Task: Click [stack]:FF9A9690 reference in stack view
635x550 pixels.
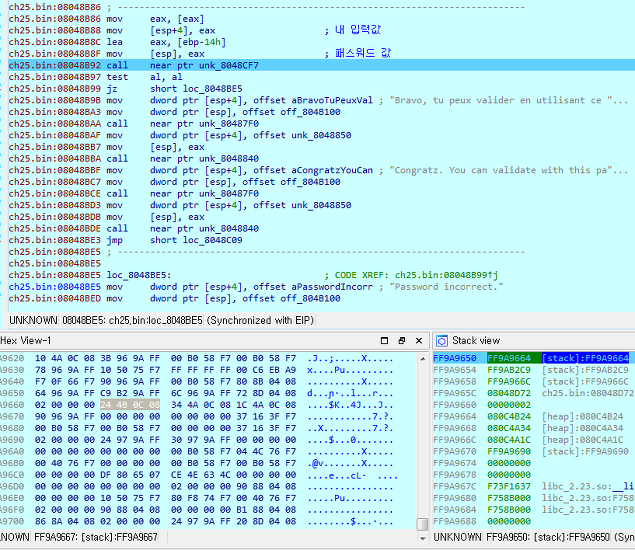Action: coord(585,451)
